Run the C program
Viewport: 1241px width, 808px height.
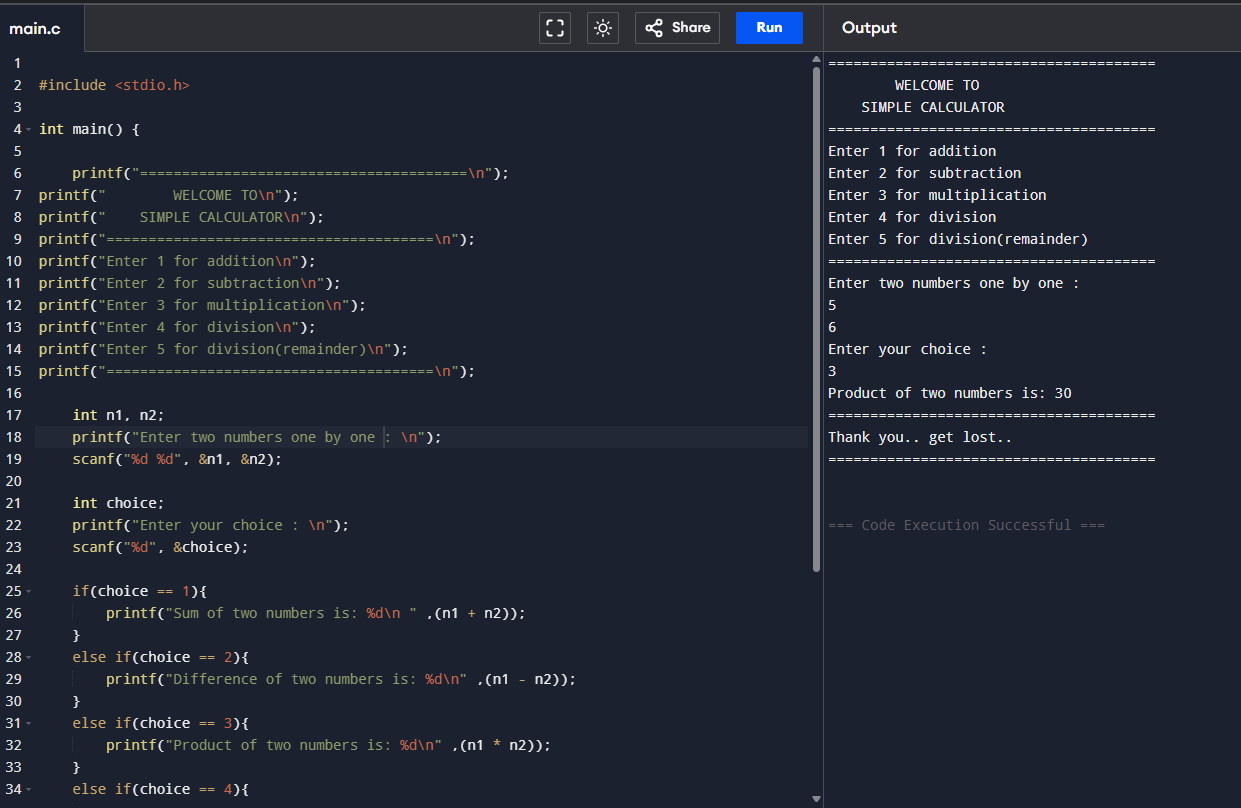[769, 28]
